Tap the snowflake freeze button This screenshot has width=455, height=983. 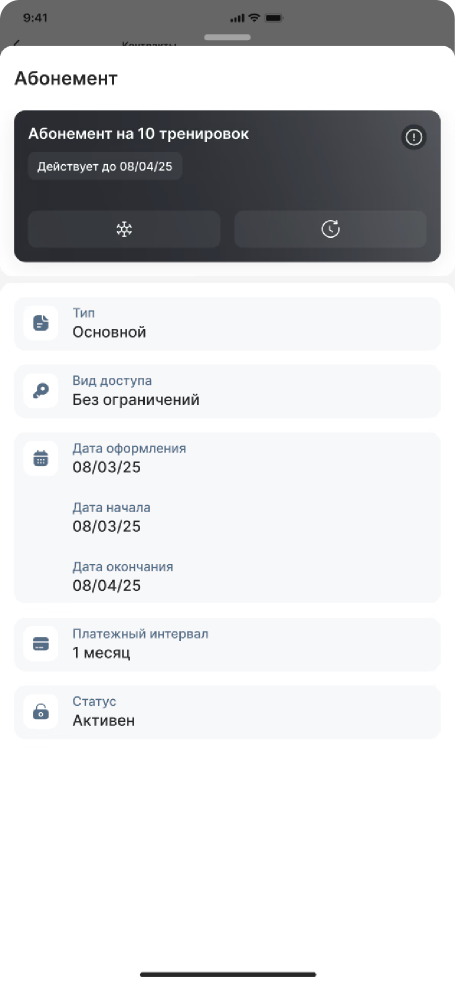[x=124, y=229]
